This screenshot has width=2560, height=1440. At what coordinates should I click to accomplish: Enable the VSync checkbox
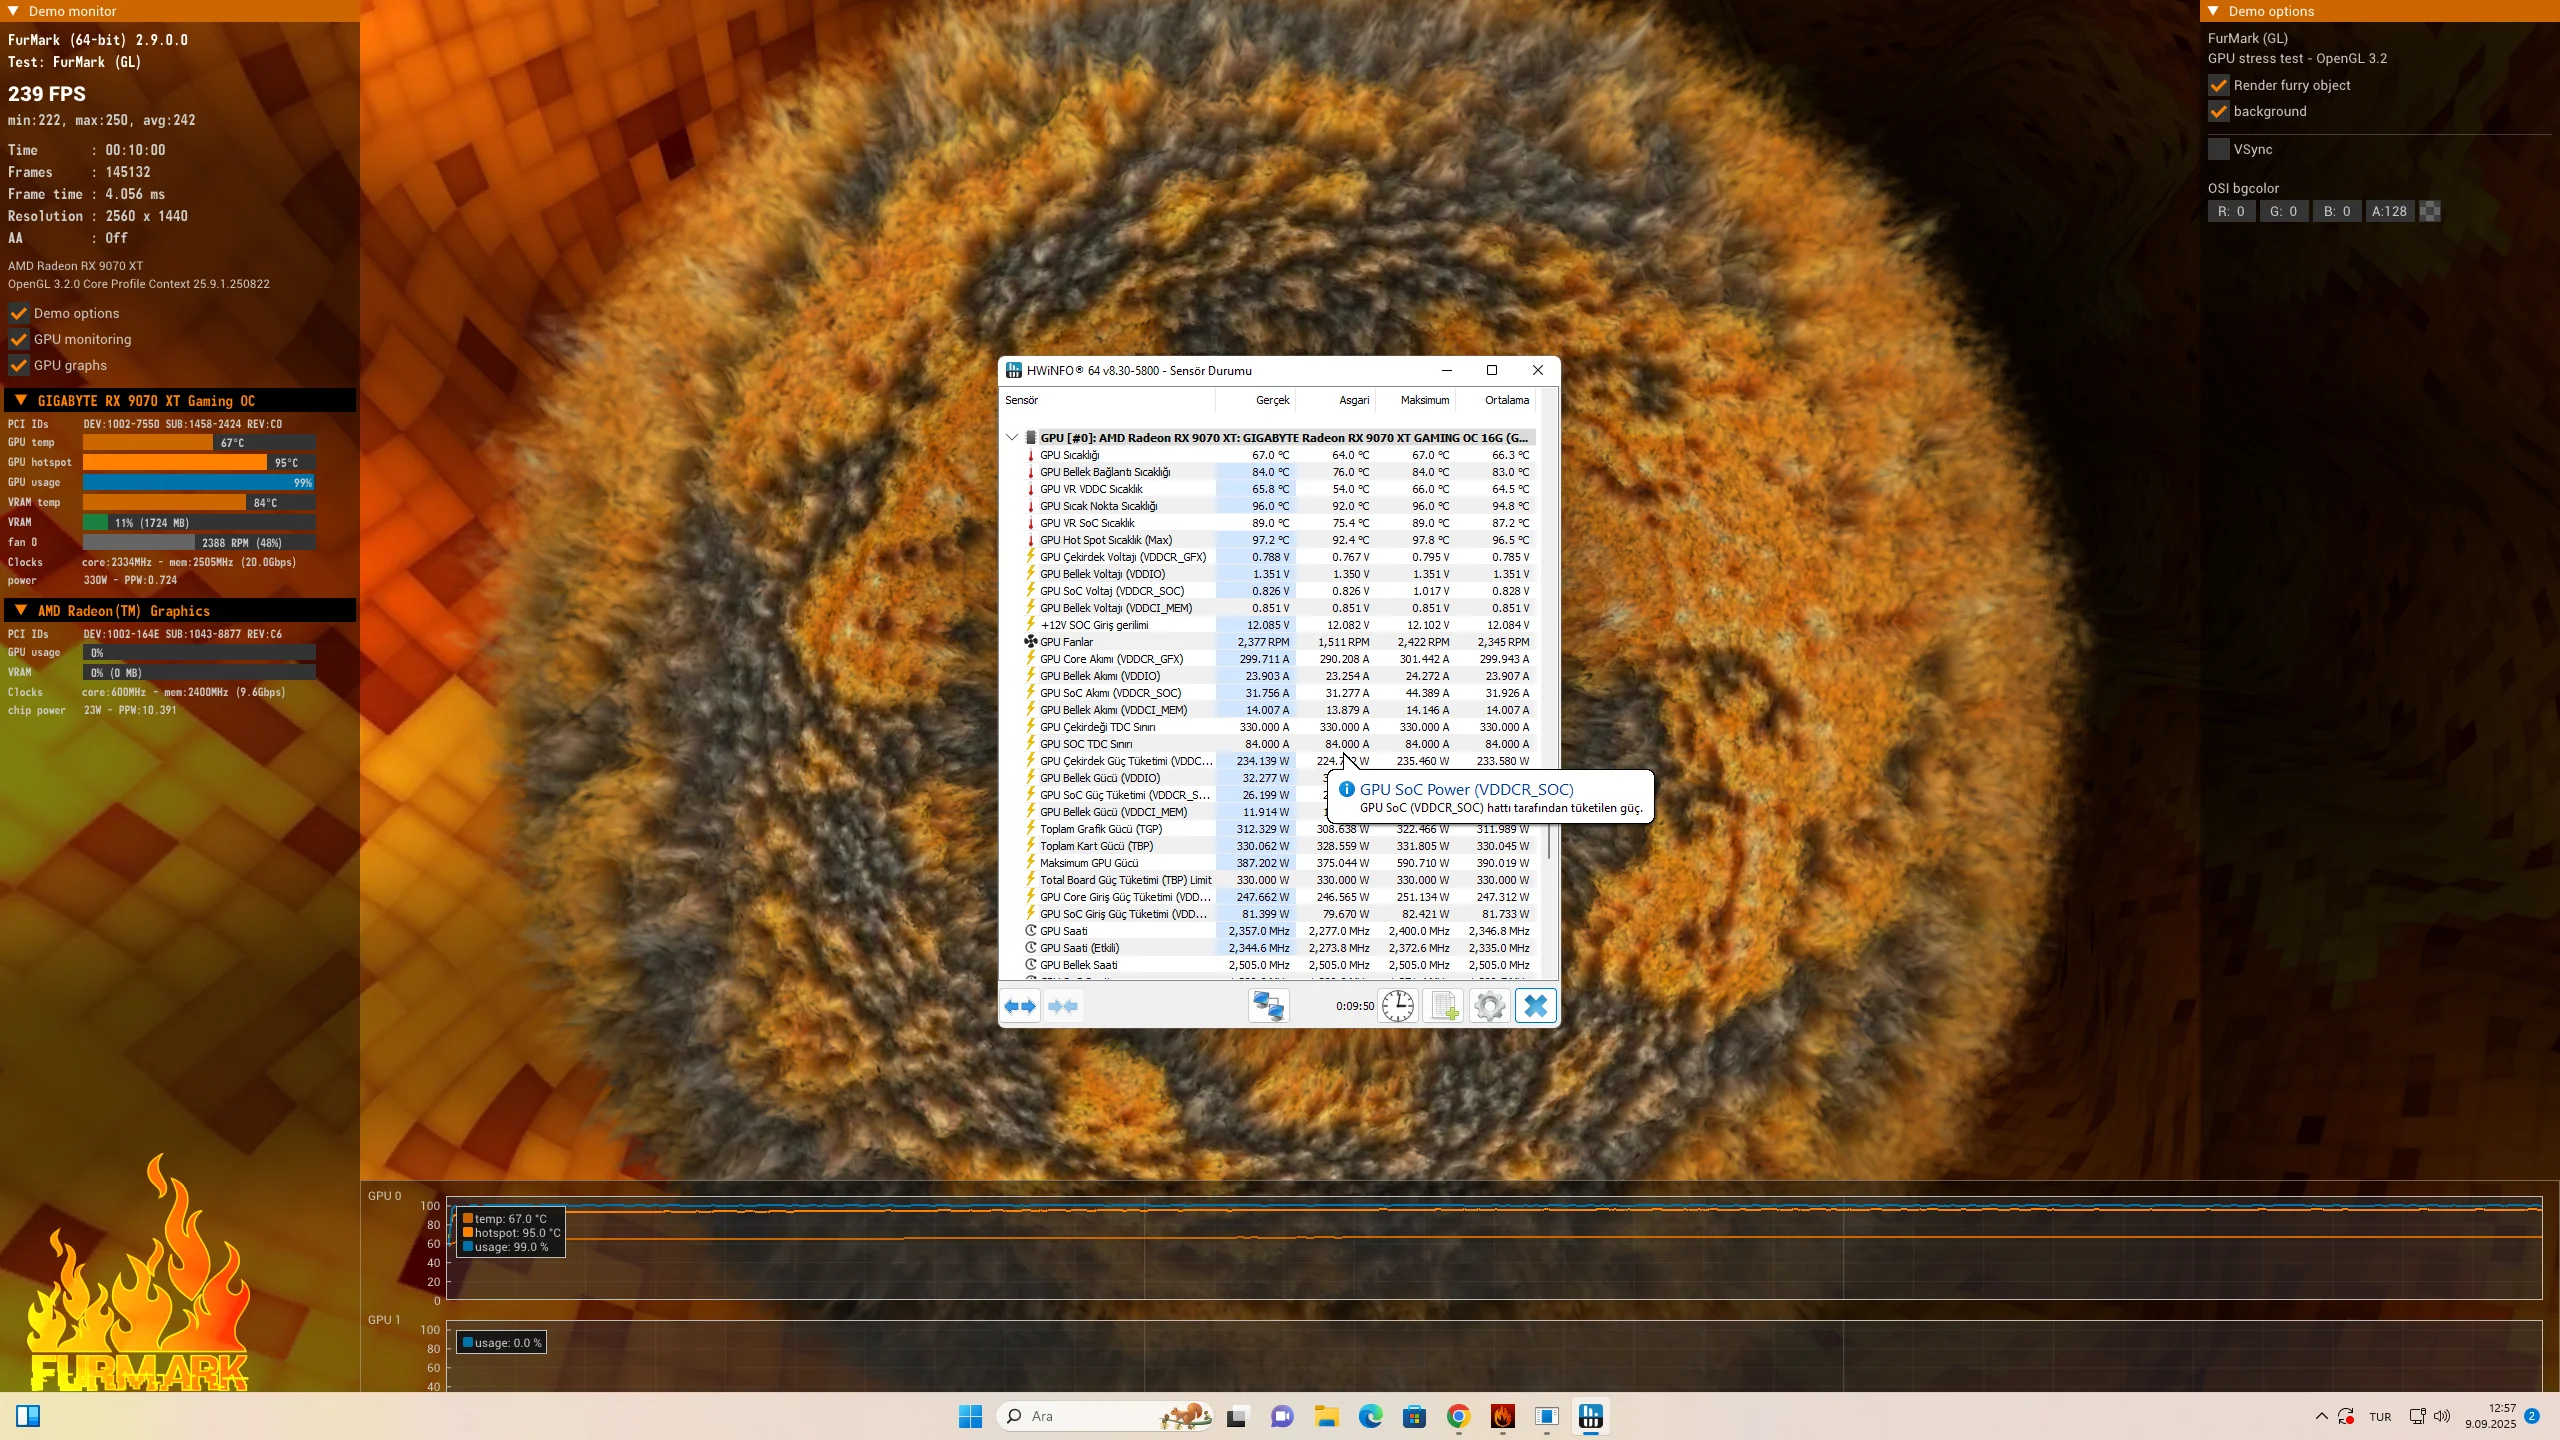pyautogui.click(x=2219, y=150)
